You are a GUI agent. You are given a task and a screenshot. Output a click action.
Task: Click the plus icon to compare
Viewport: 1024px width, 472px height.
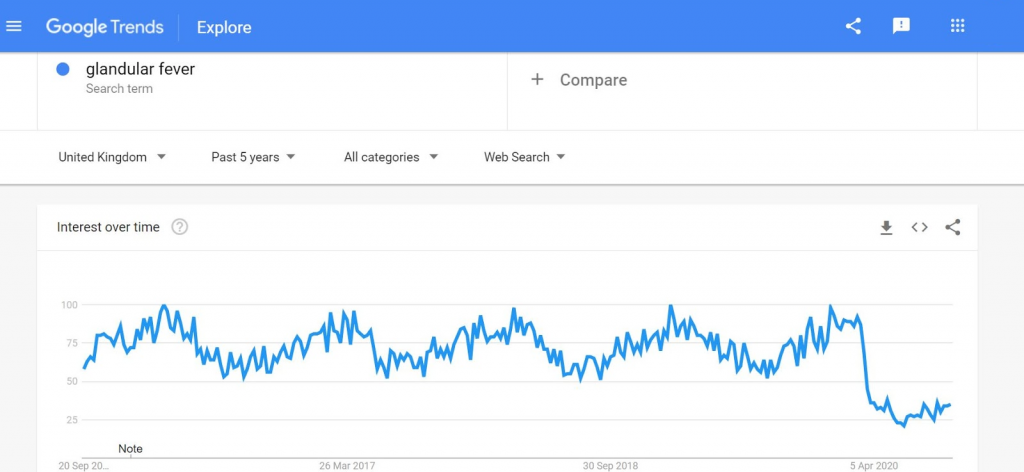(537, 80)
